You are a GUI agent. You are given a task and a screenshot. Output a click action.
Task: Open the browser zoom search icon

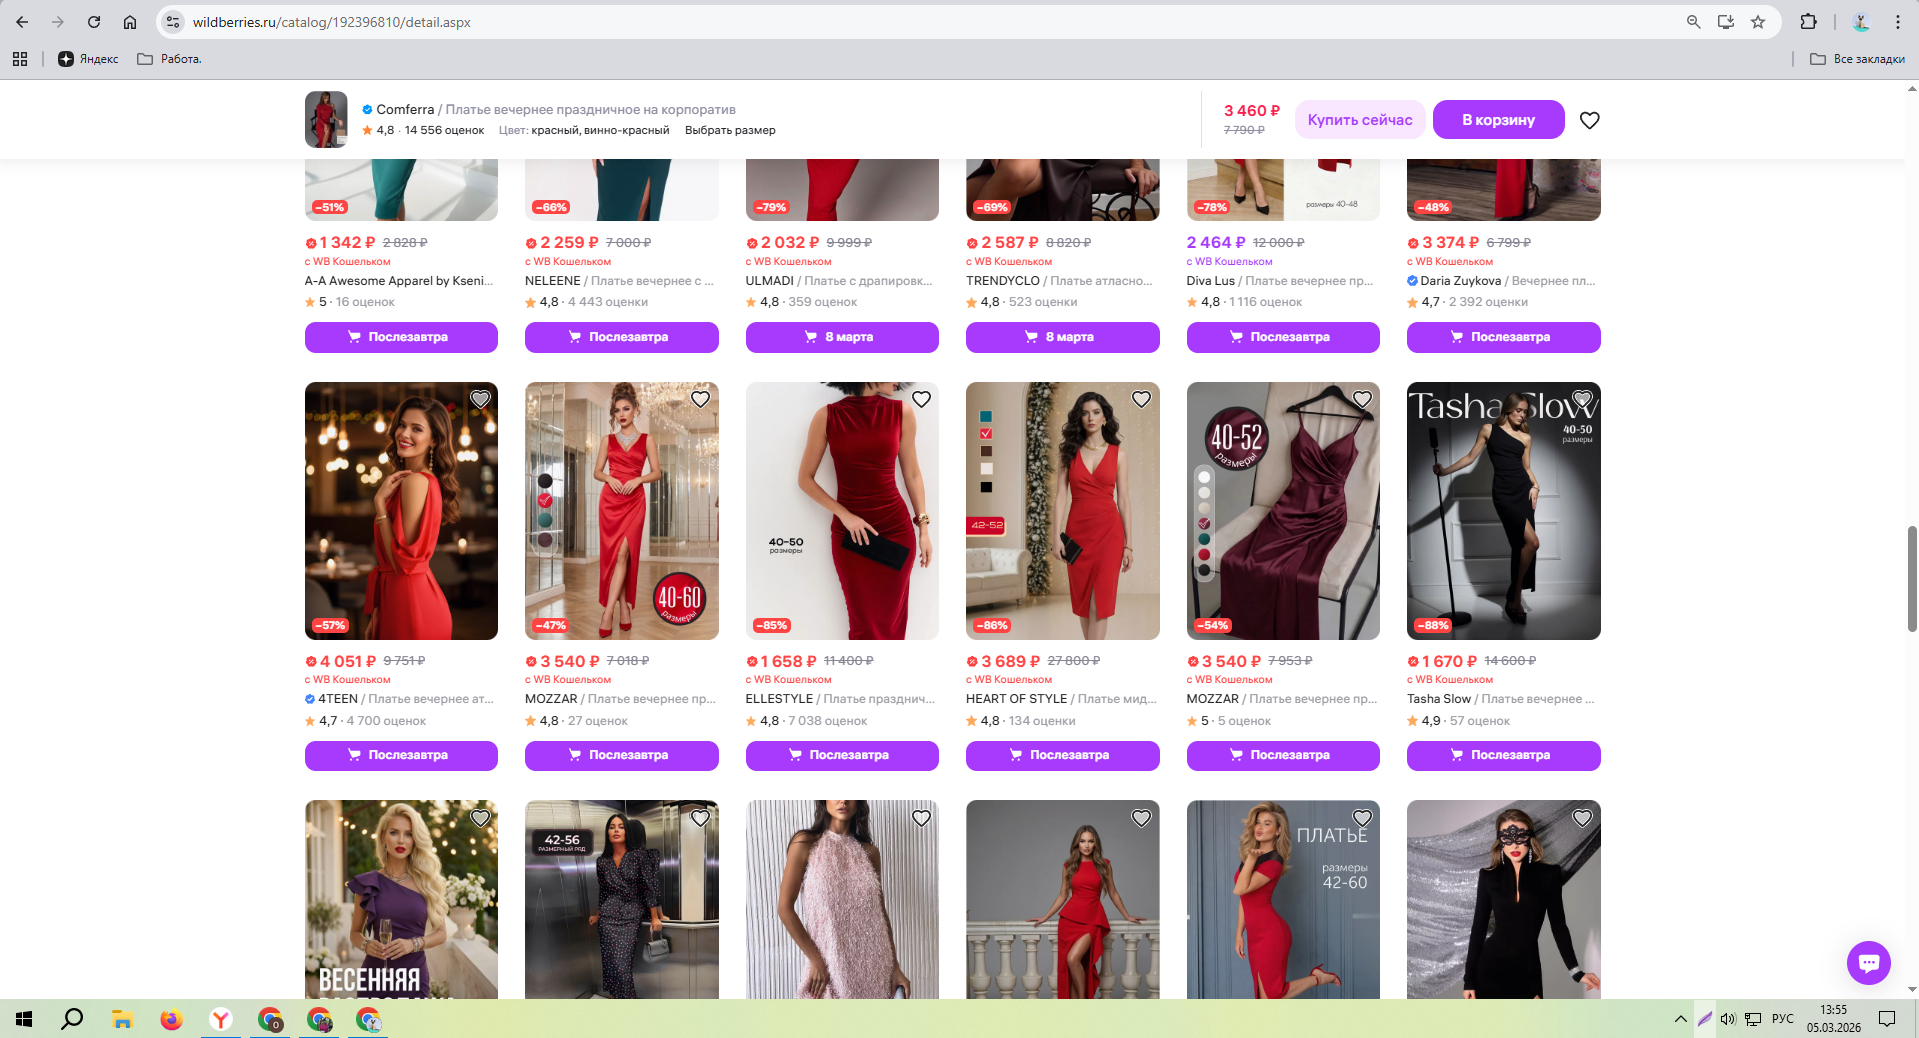click(x=1693, y=22)
